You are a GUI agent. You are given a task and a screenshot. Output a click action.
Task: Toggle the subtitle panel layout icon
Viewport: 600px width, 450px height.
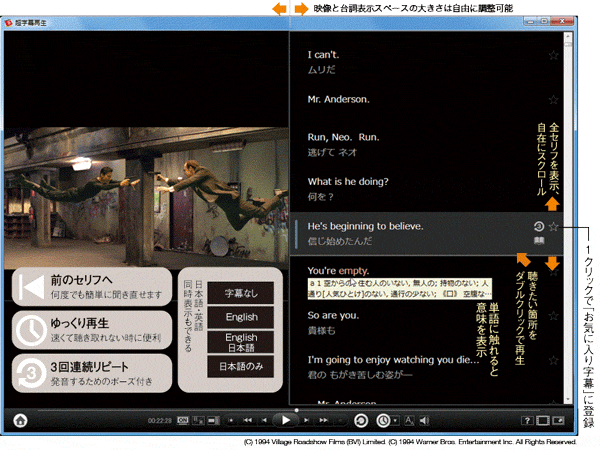click(213, 421)
